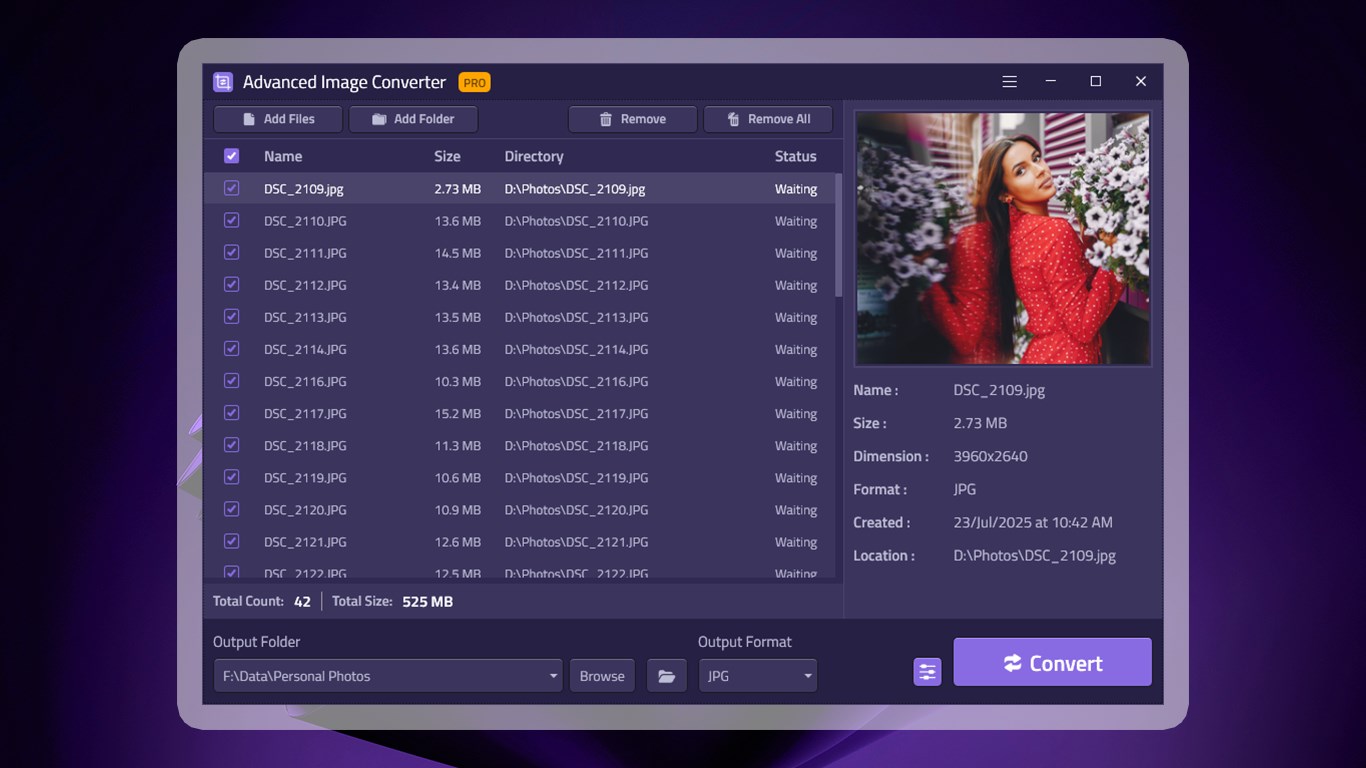Expand the Output Format JPG dropdown
Viewport: 1366px width, 768px height.
click(x=807, y=677)
